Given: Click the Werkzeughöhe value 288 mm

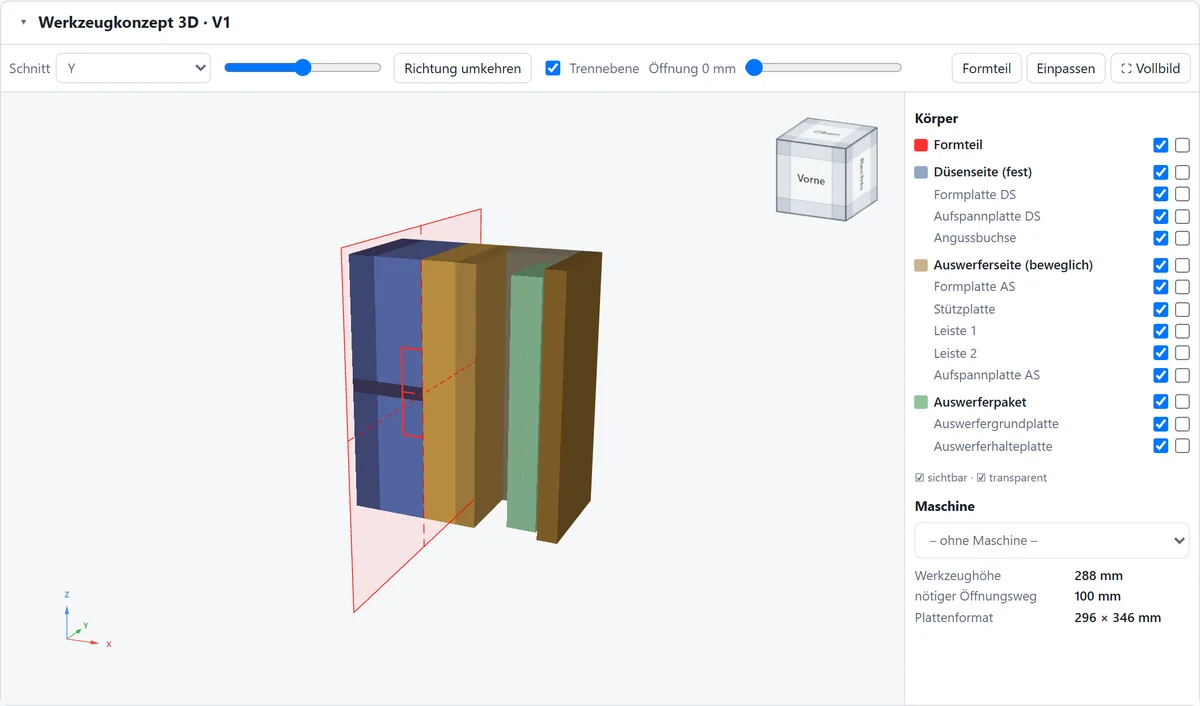Looking at the screenshot, I should [x=1098, y=576].
